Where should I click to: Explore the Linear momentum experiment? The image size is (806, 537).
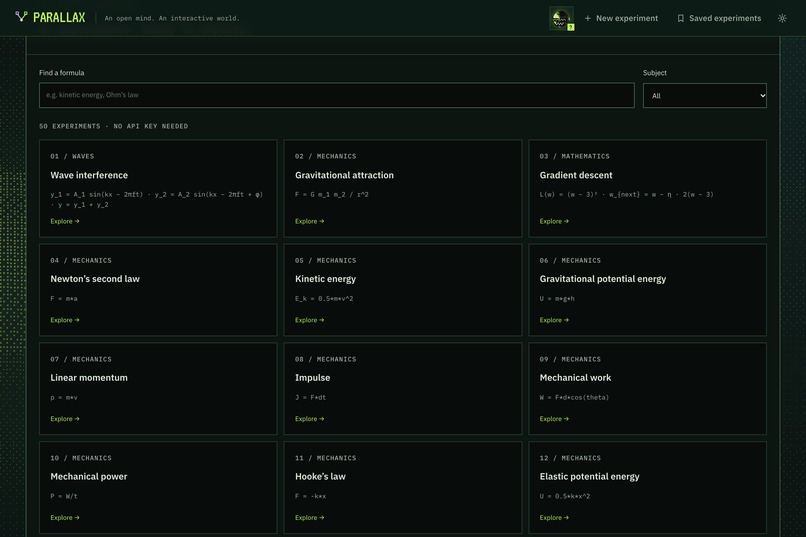click(65, 419)
